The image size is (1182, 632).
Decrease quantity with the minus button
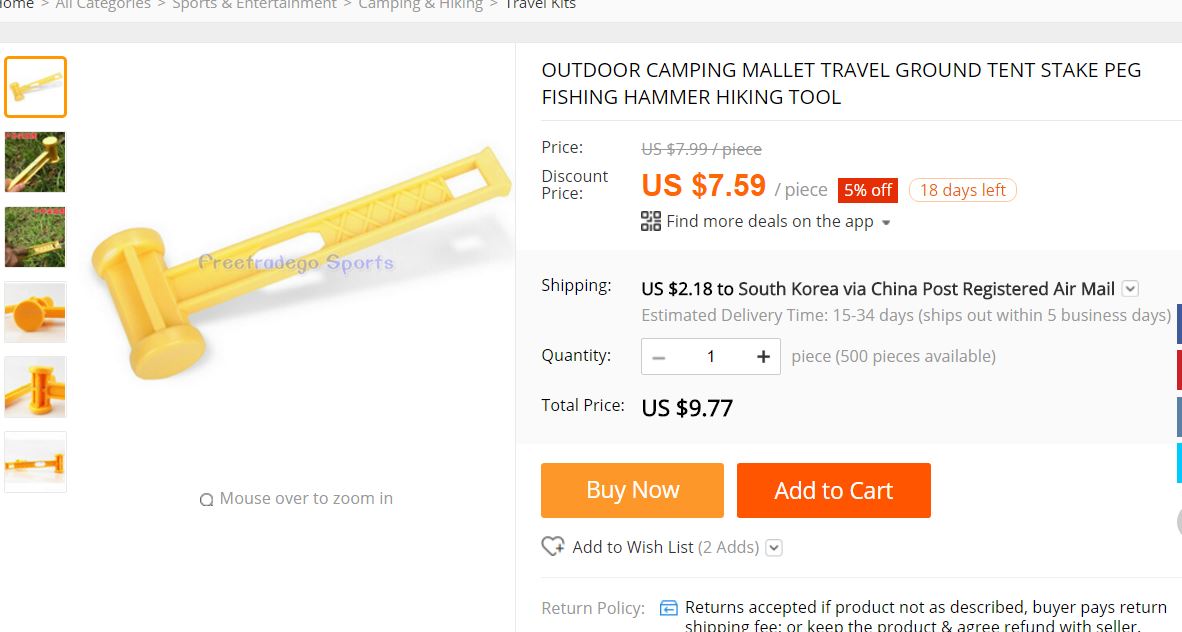[658, 357]
